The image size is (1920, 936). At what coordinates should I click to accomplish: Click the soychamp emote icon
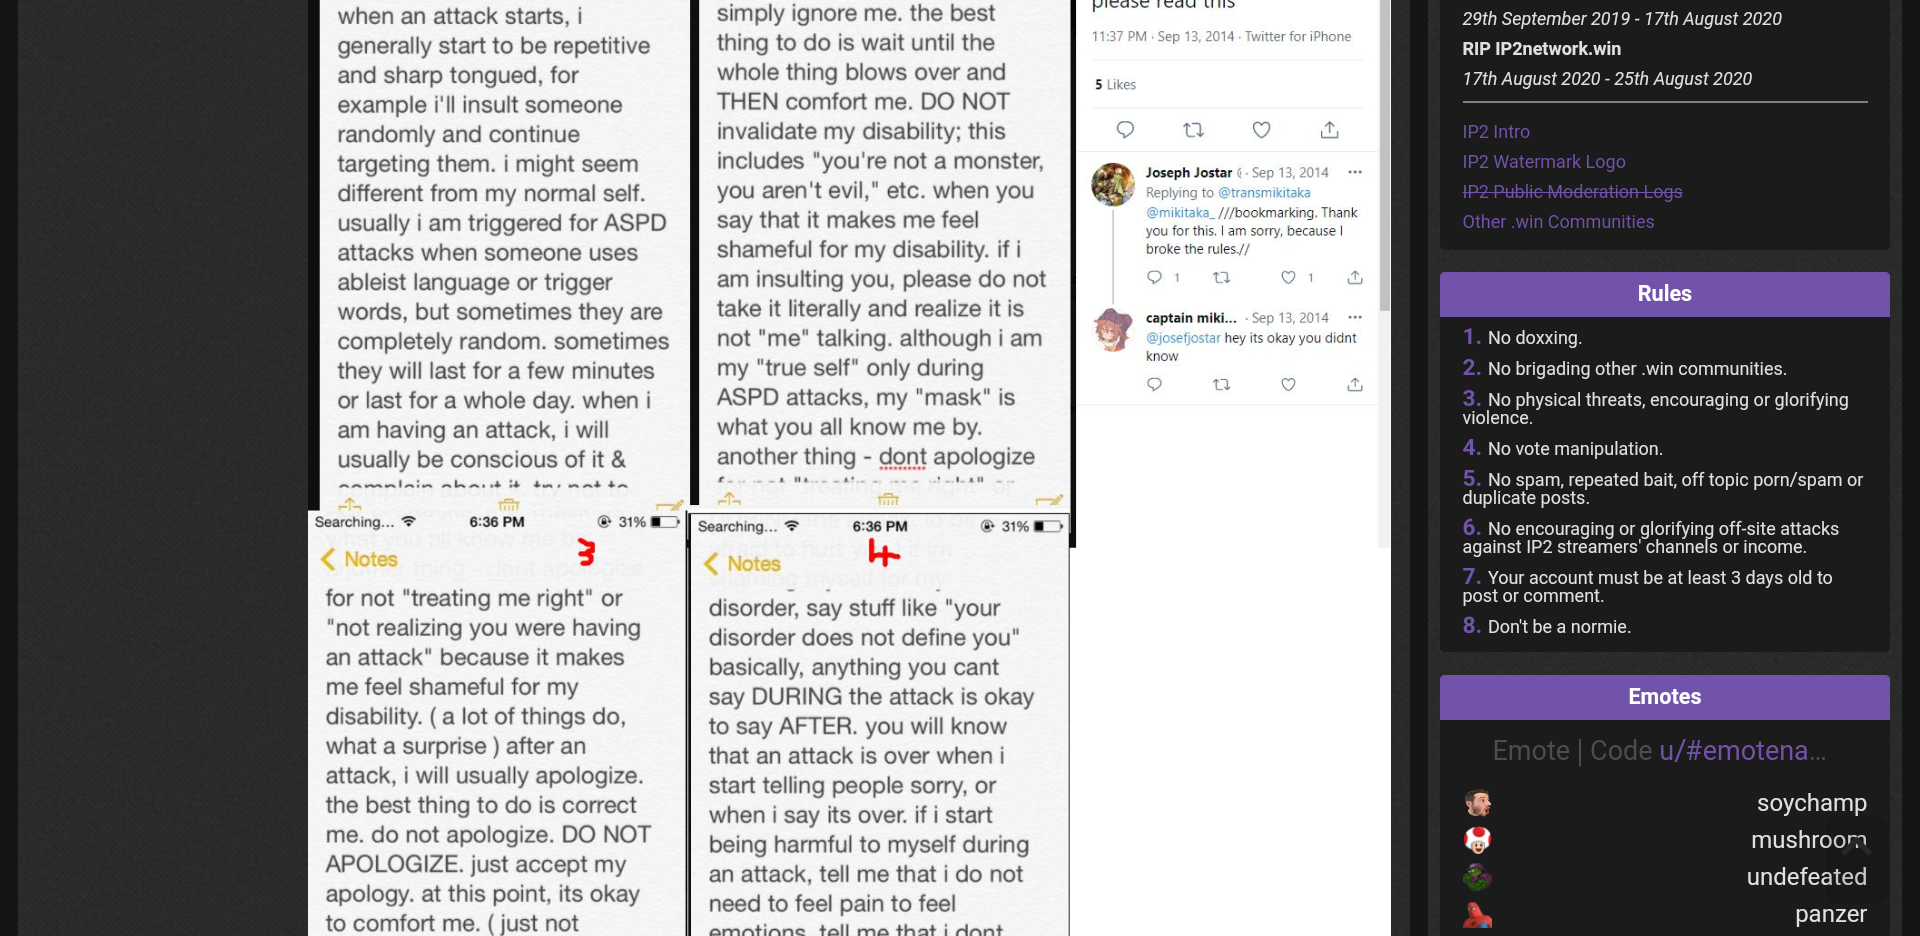(1478, 803)
